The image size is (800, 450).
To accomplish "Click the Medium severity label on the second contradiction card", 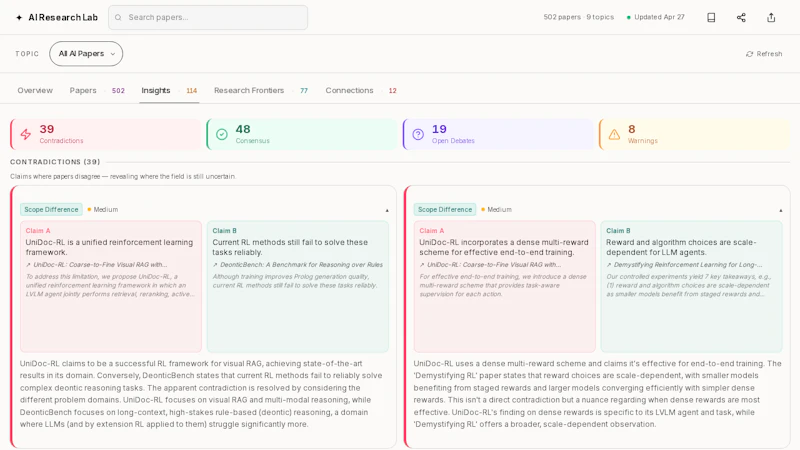I will 499,209.
